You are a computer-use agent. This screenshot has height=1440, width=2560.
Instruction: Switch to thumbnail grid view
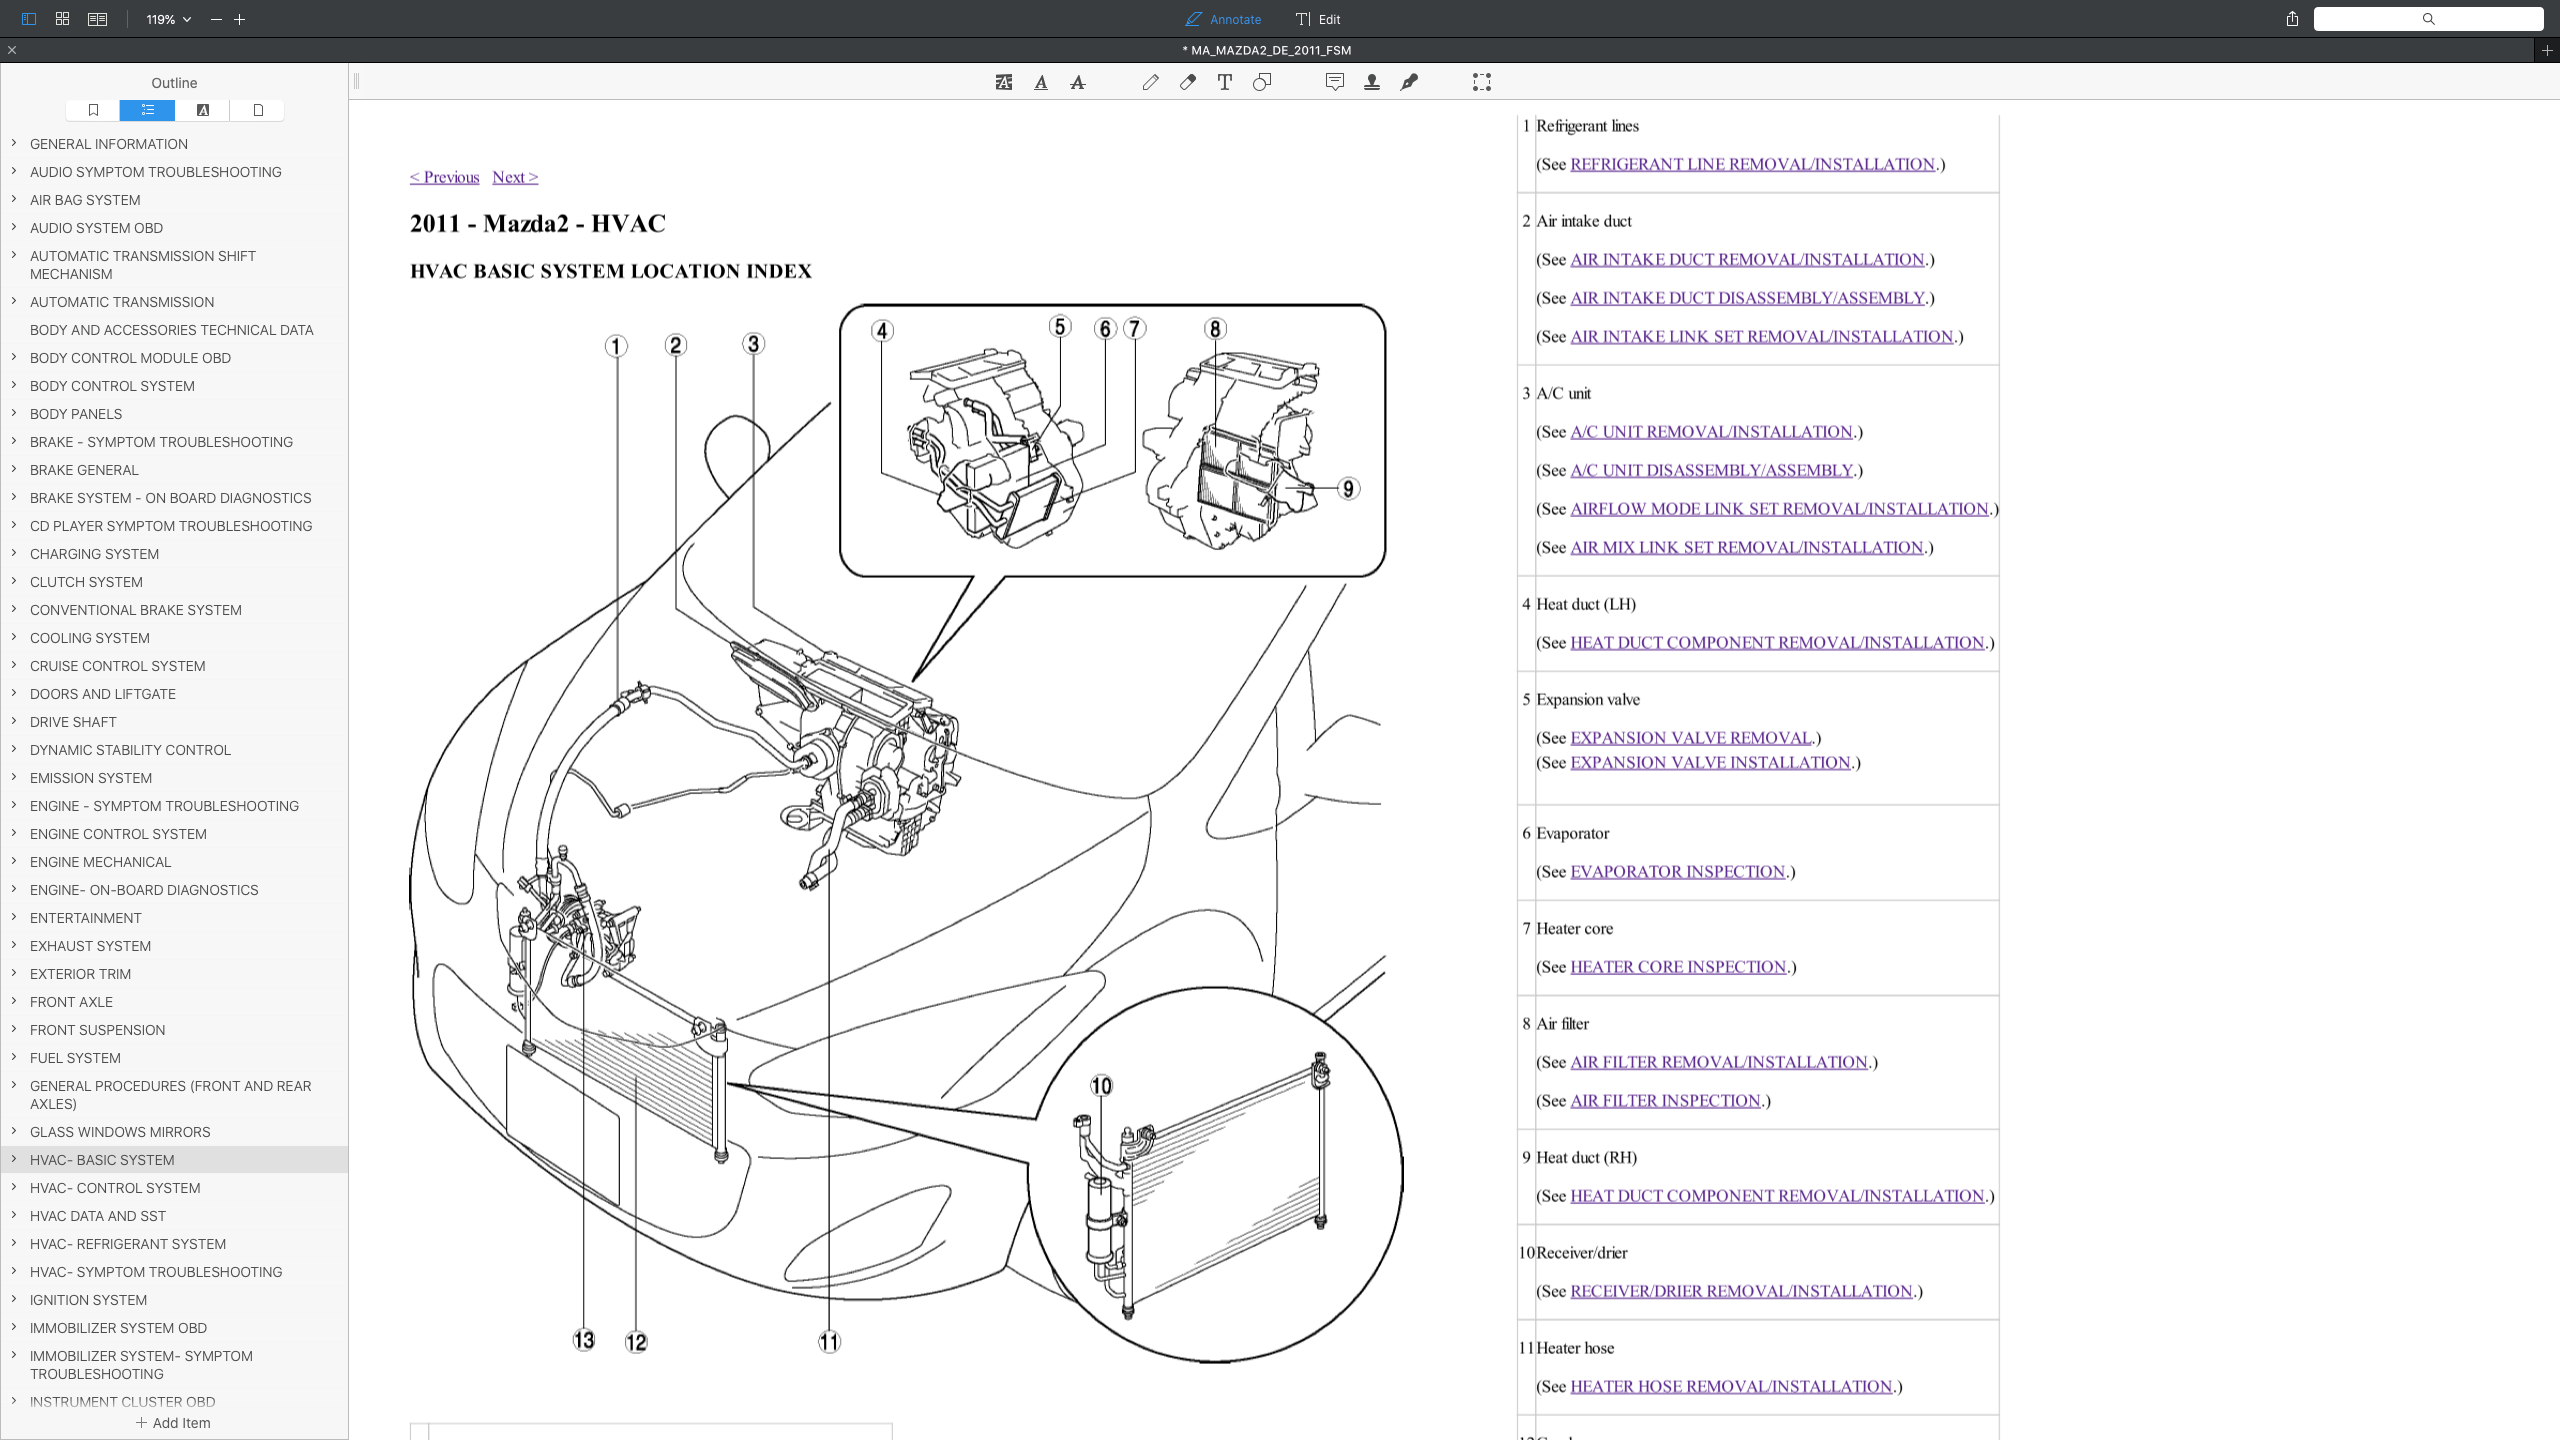tap(63, 19)
